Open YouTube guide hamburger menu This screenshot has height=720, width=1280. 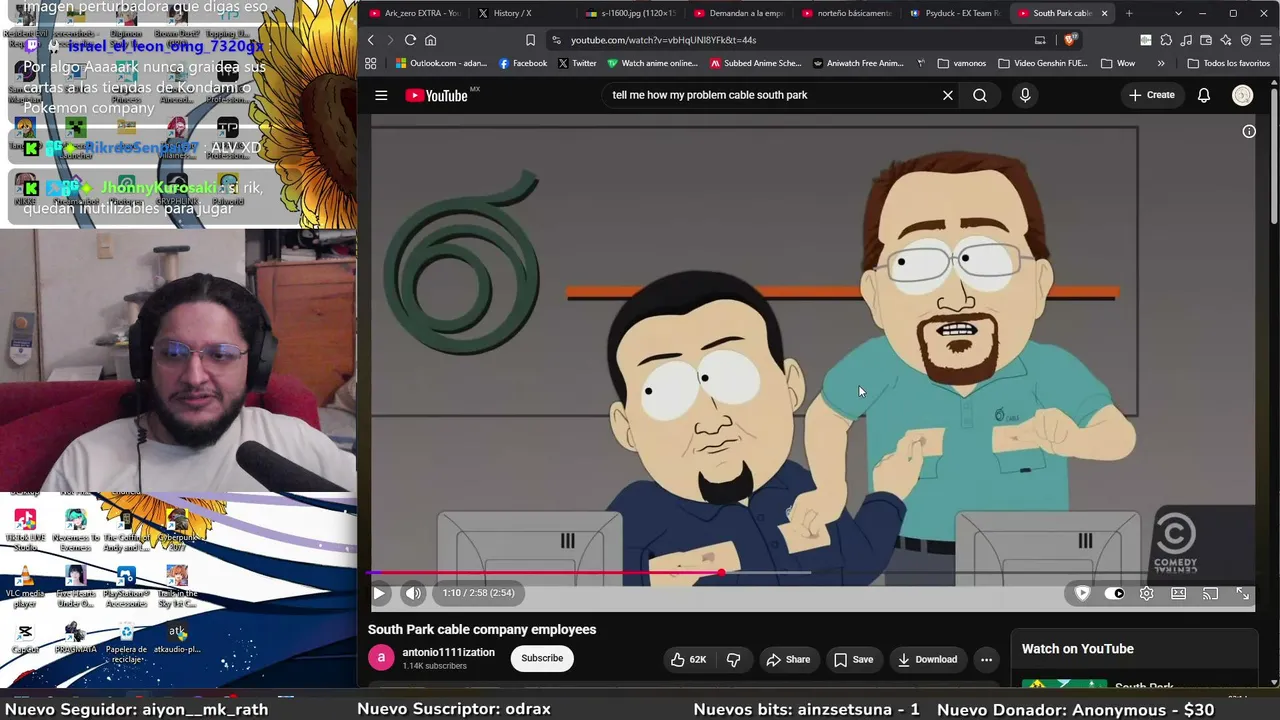[x=381, y=95]
